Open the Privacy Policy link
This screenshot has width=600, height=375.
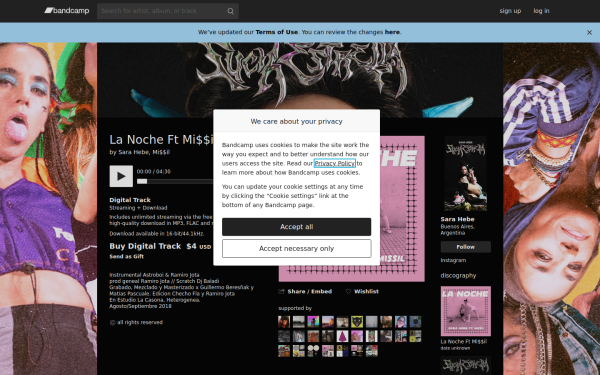click(334, 163)
